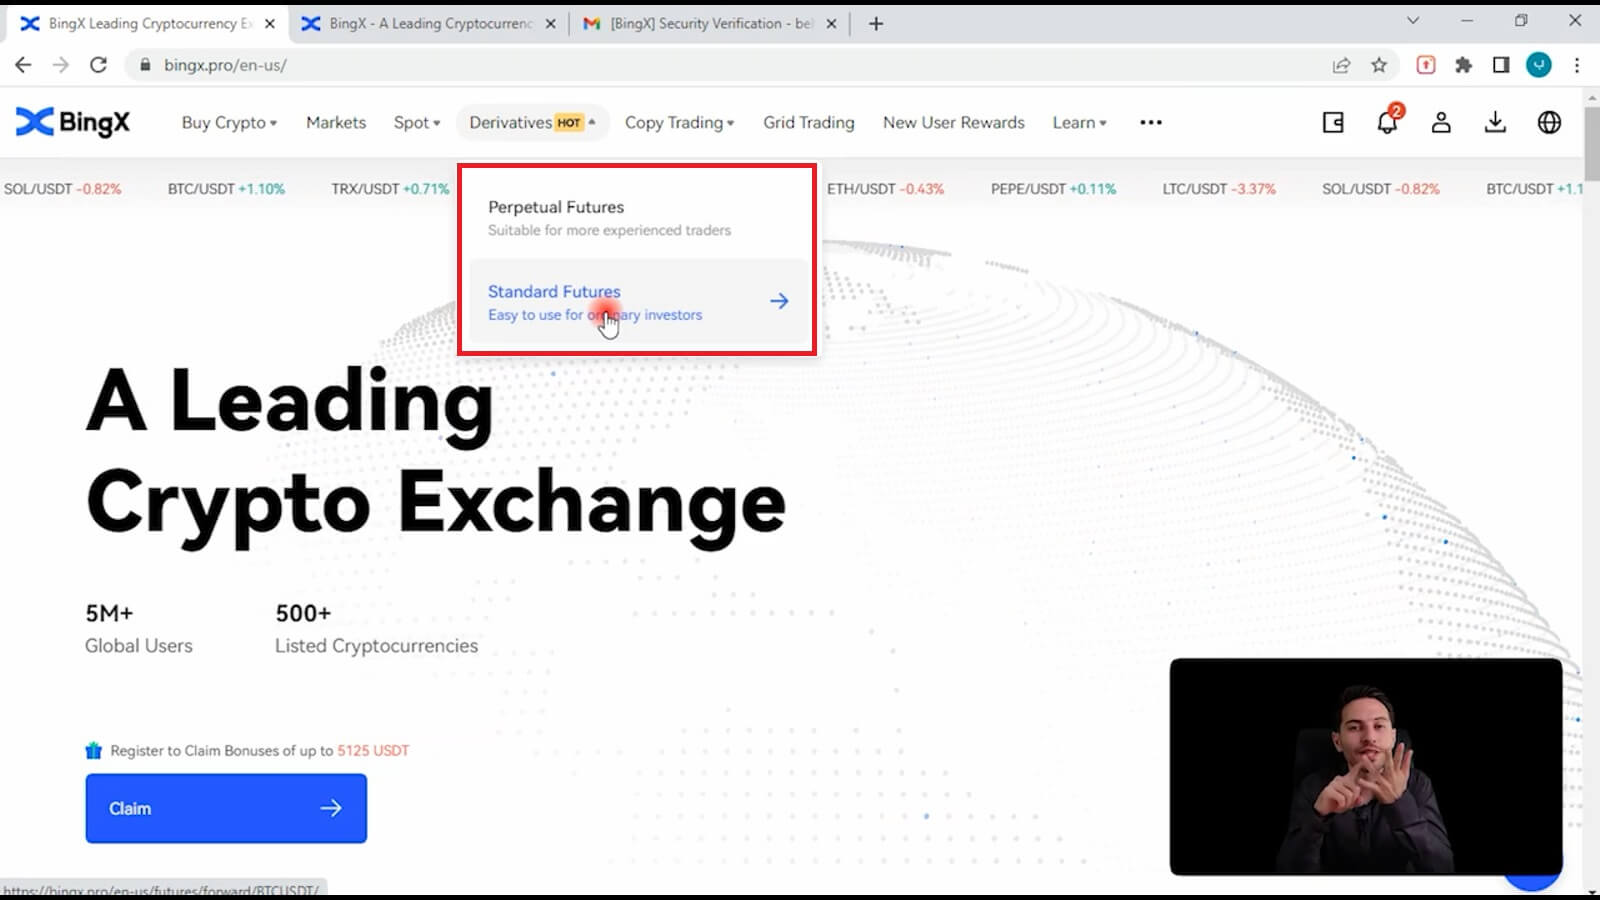Viewport: 1600px width, 900px height.
Task: Open the user account profile icon
Action: tap(1441, 122)
